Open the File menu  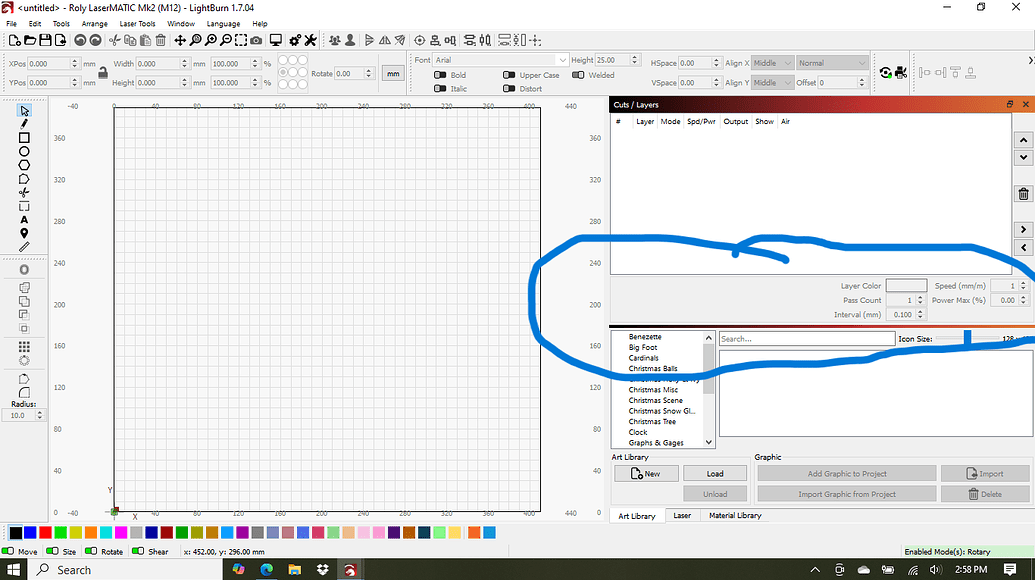click(x=12, y=24)
